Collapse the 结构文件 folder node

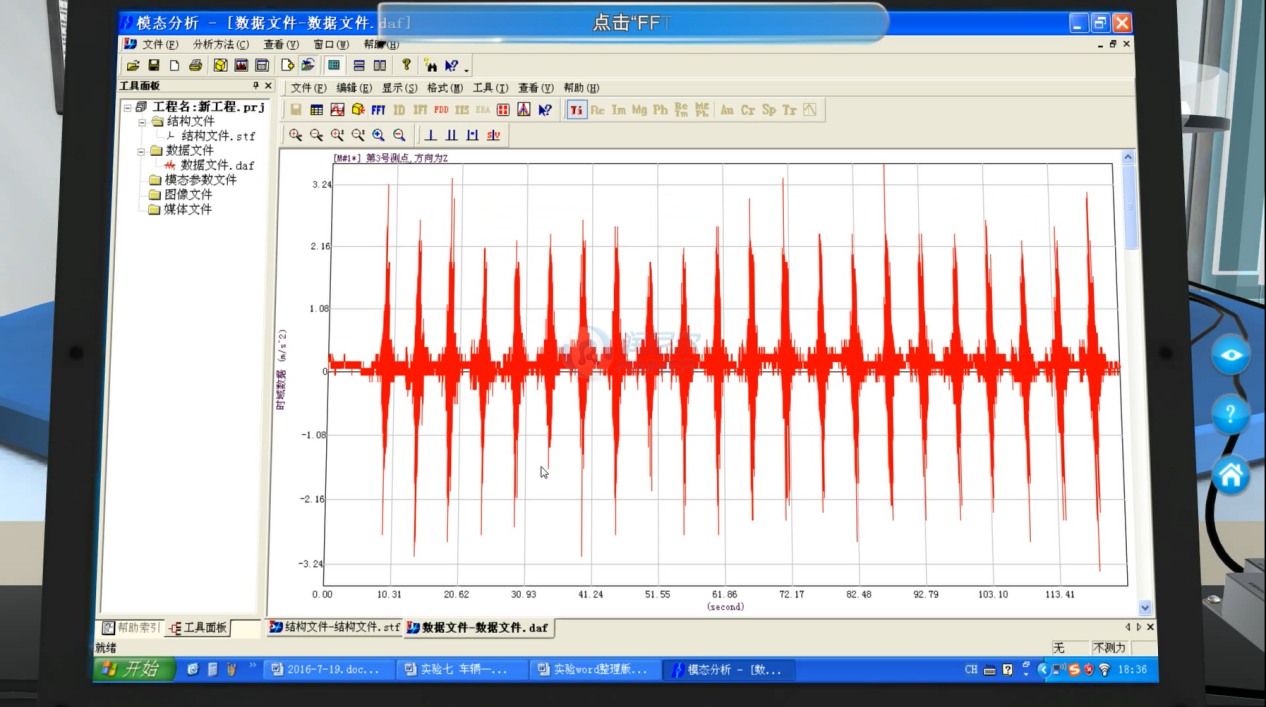[x=142, y=121]
